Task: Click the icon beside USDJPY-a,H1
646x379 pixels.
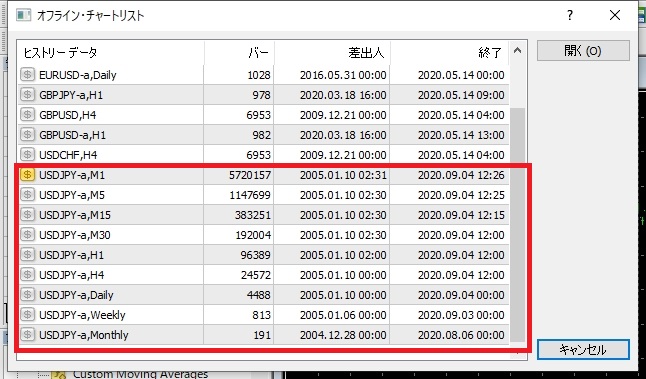Action: 27,255
